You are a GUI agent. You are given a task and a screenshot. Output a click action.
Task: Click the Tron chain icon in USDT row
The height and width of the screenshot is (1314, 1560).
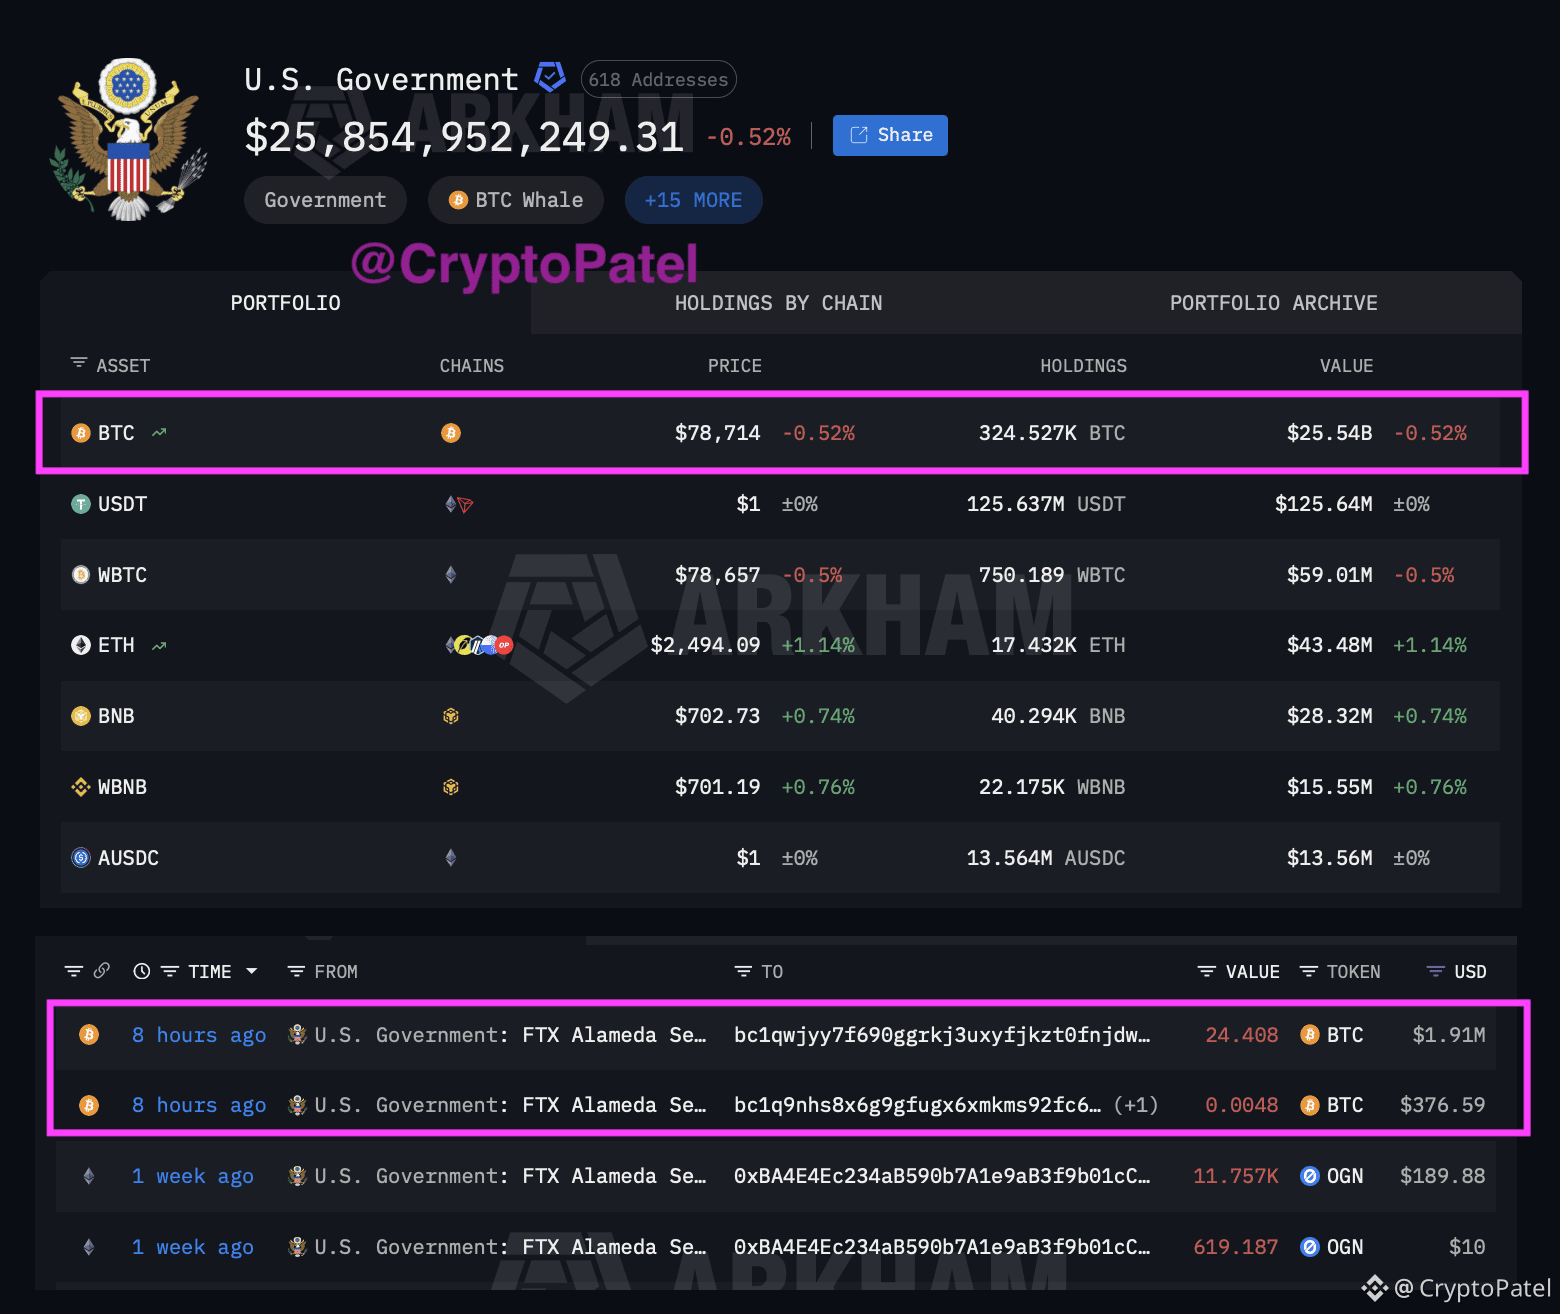[465, 505]
